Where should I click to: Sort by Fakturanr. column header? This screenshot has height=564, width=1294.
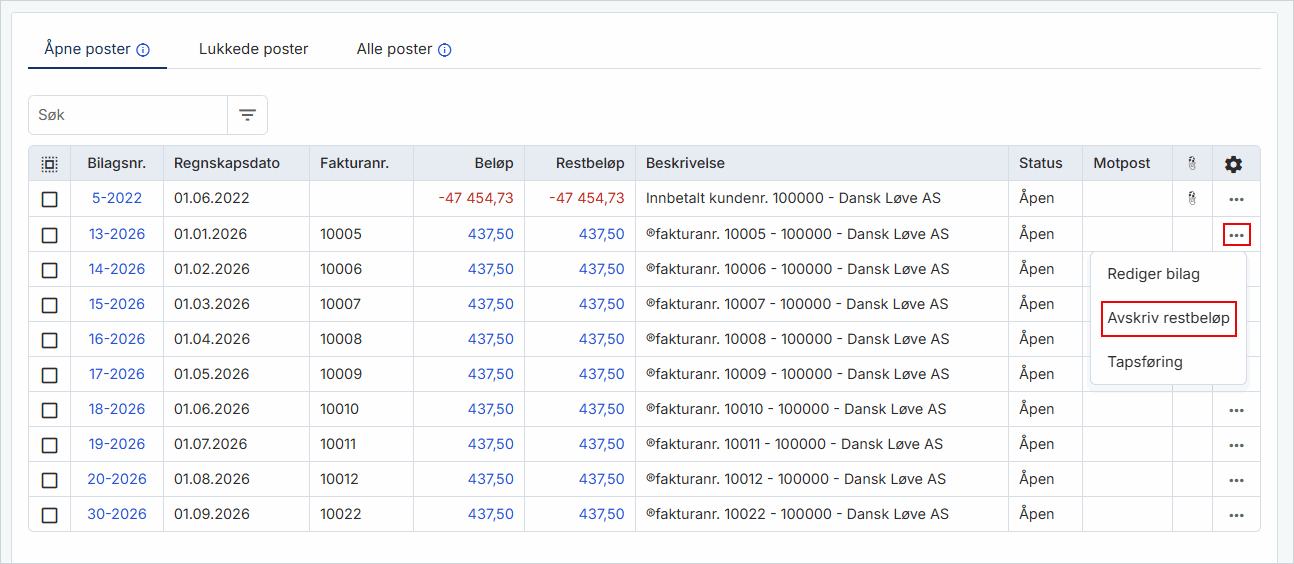coord(354,163)
